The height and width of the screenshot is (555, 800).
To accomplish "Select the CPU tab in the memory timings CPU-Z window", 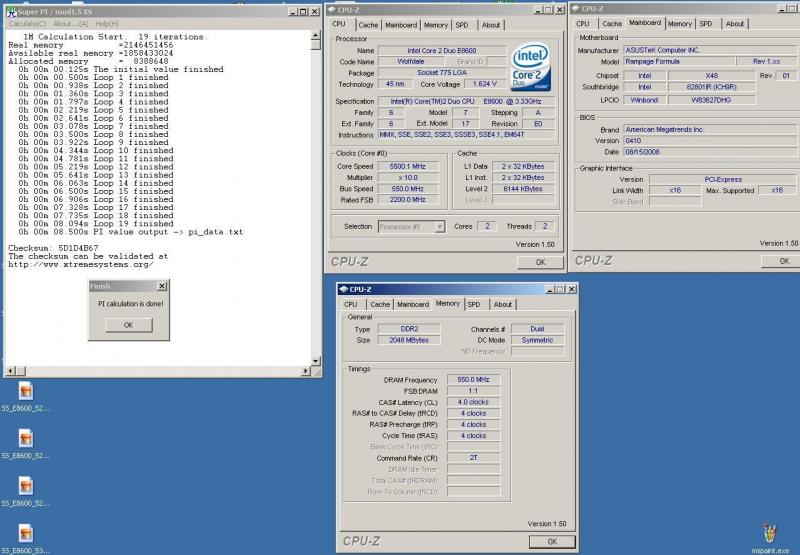I will 351,305.
